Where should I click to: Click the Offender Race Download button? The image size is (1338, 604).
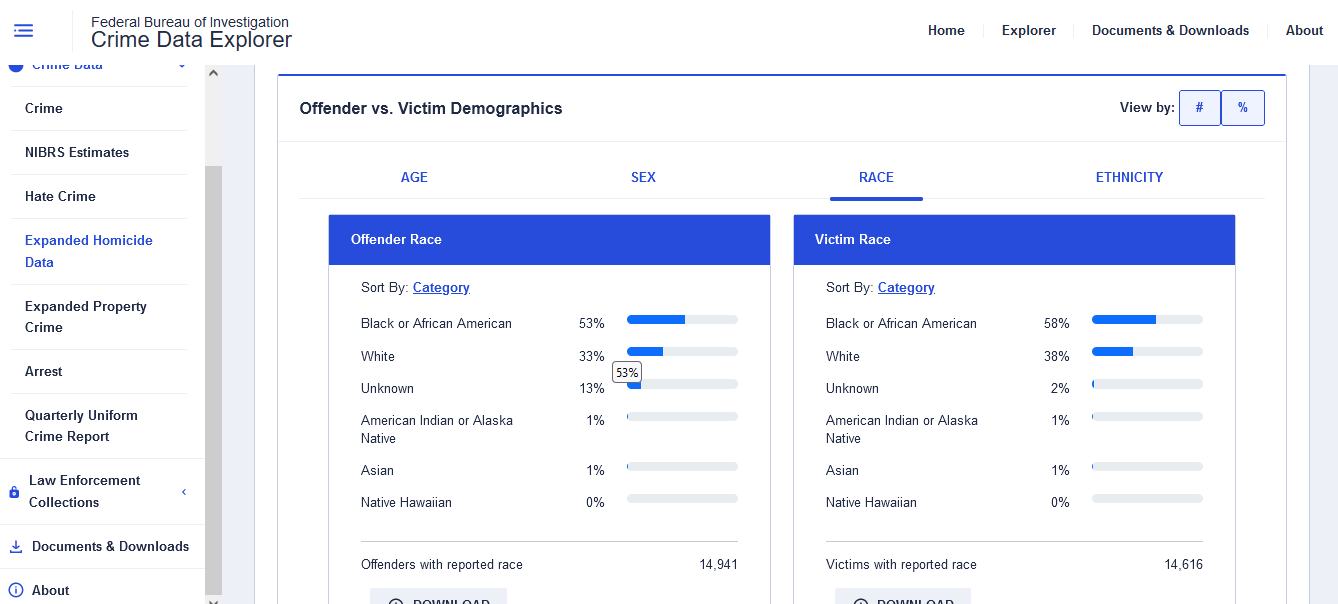(438, 598)
